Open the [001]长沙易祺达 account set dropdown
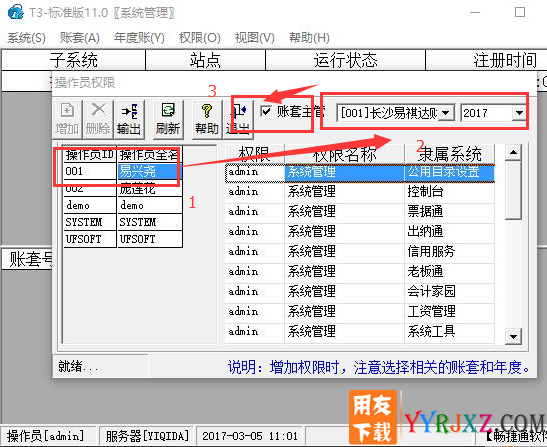Image resolution: width=547 pixels, height=447 pixels. 445,113
